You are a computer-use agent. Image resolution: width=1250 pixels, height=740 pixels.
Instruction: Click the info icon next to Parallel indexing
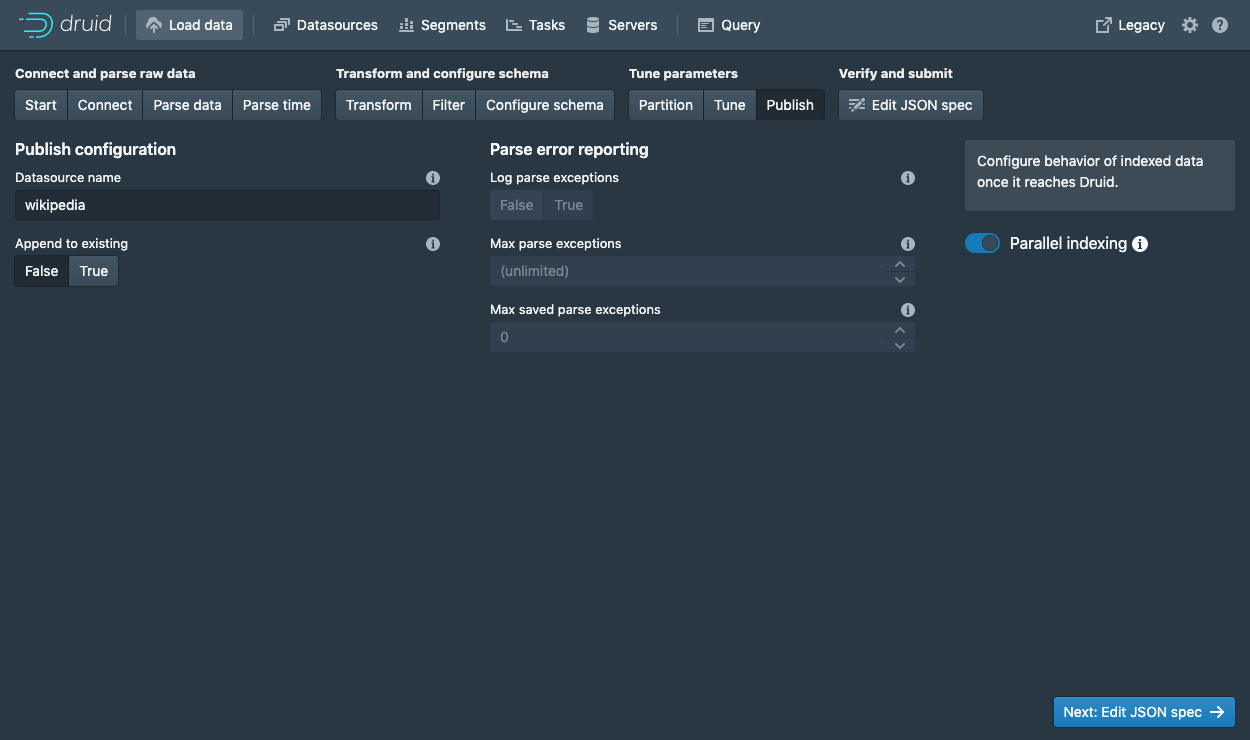1140,244
